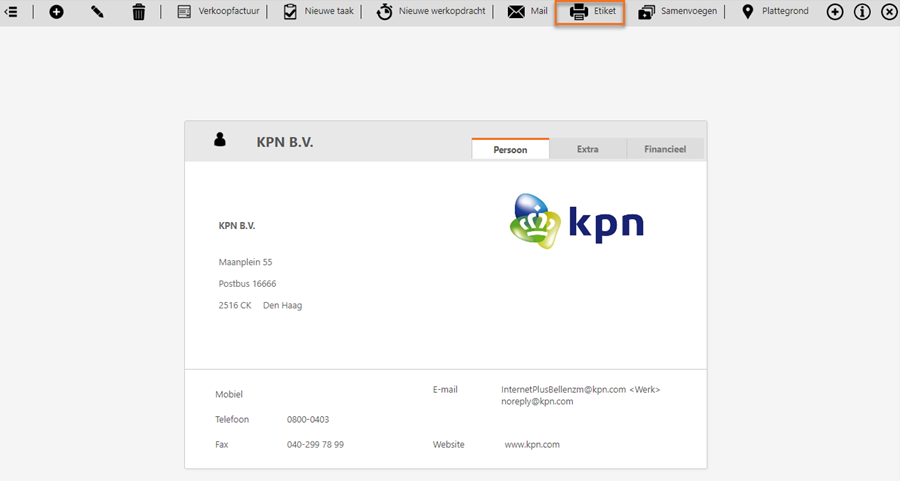Edit the contact with the pencil icon
The width and height of the screenshot is (900, 482).
pyautogui.click(x=97, y=11)
